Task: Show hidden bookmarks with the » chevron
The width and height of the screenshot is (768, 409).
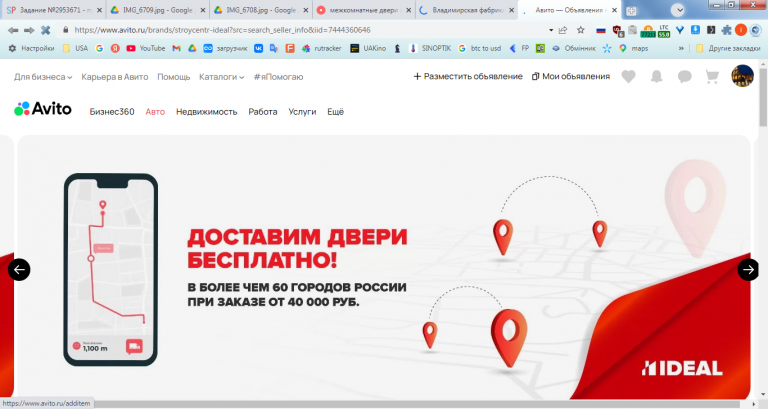Action: coord(681,48)
